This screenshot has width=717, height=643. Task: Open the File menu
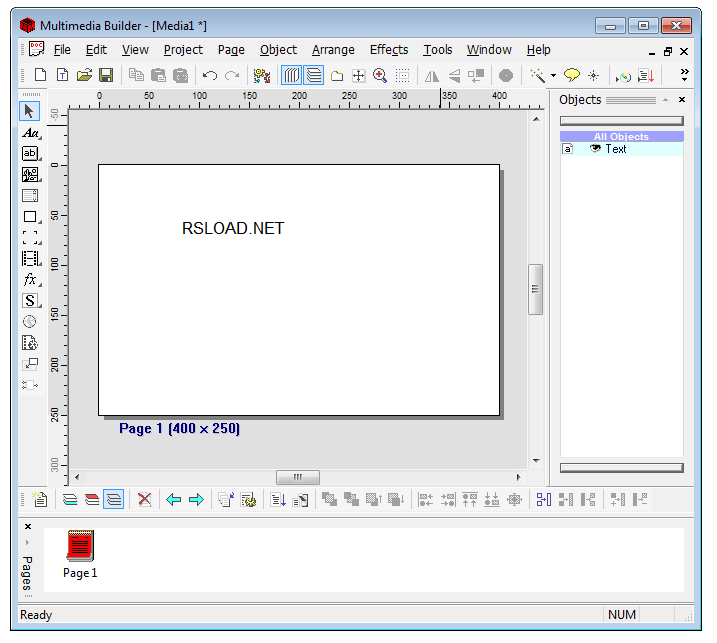pos(62,49)
